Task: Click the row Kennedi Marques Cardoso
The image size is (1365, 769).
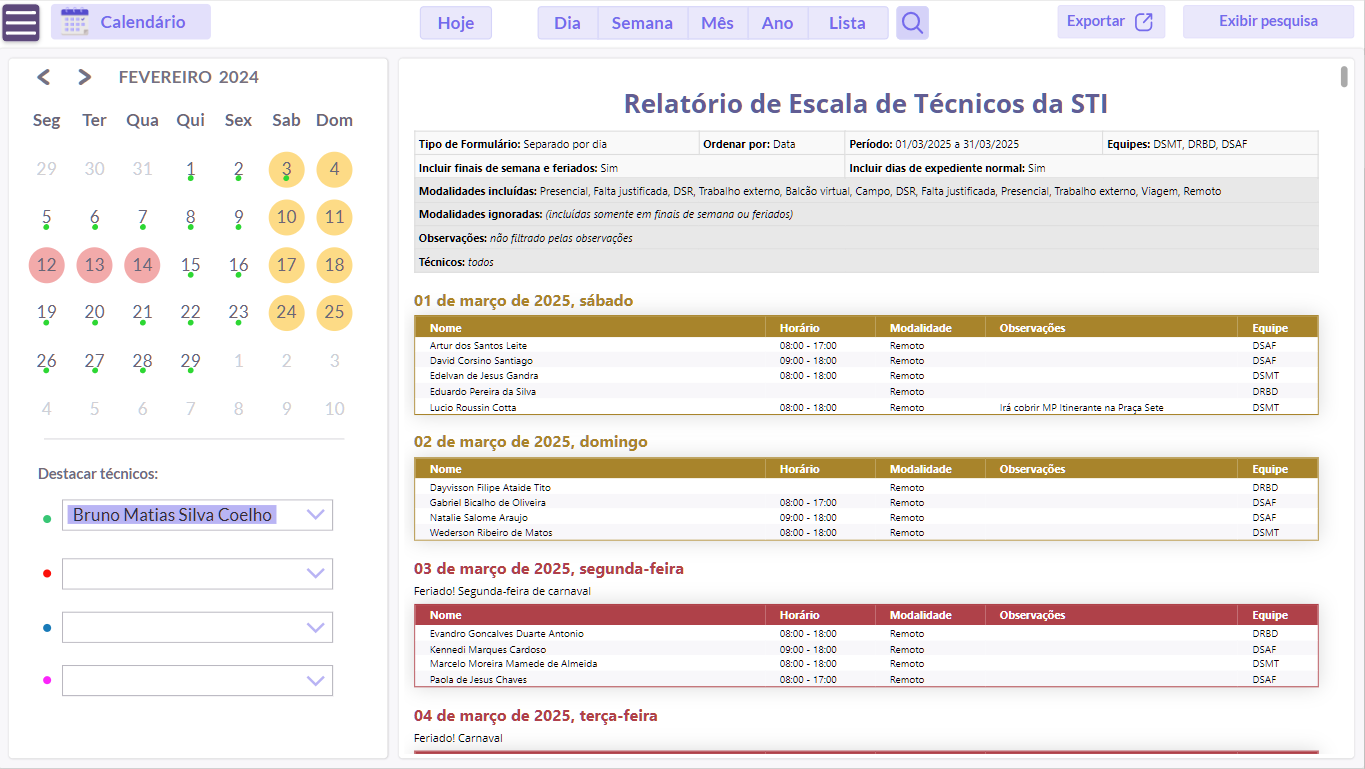Action: click(866, 649)
